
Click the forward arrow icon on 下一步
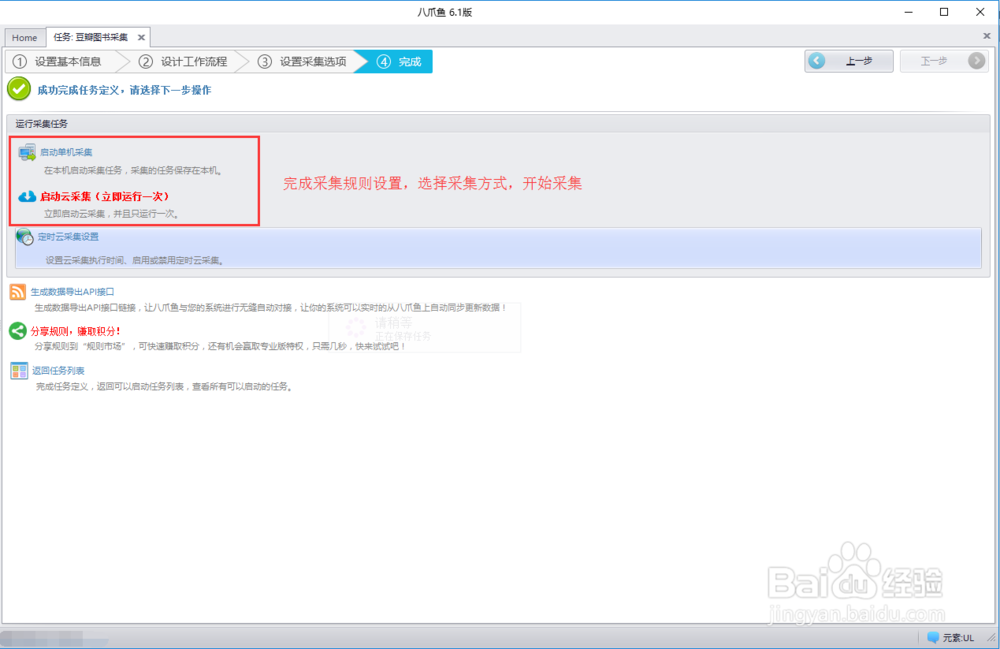tap(976, 61)
